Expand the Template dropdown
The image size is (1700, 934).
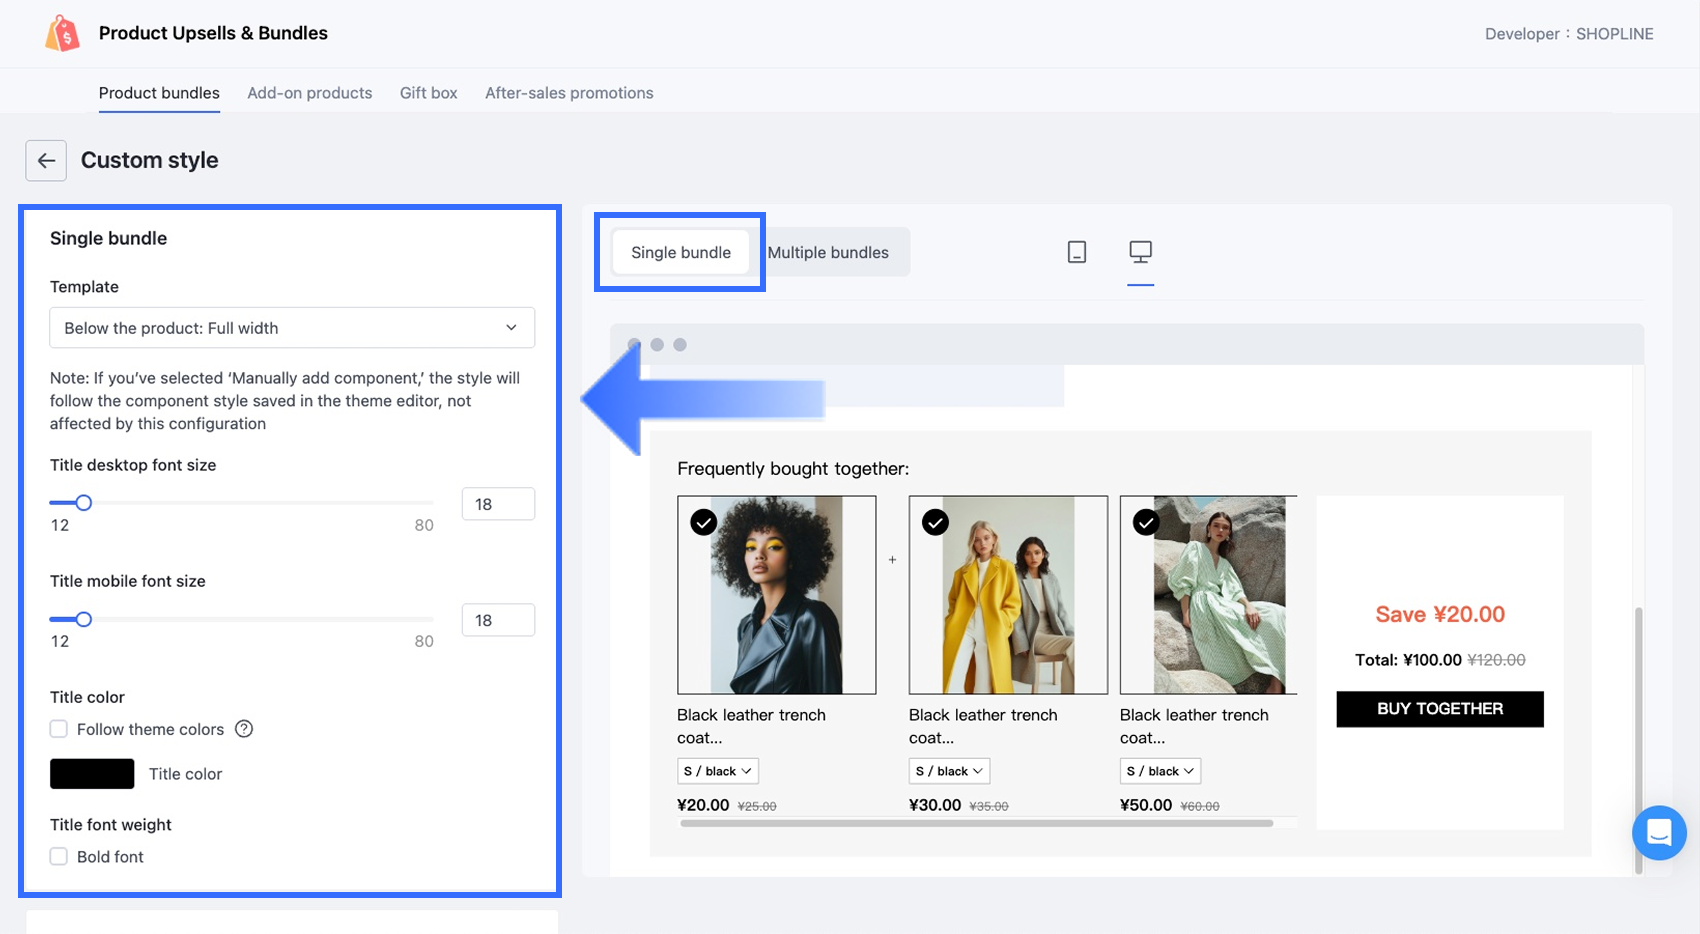(291, 328)
